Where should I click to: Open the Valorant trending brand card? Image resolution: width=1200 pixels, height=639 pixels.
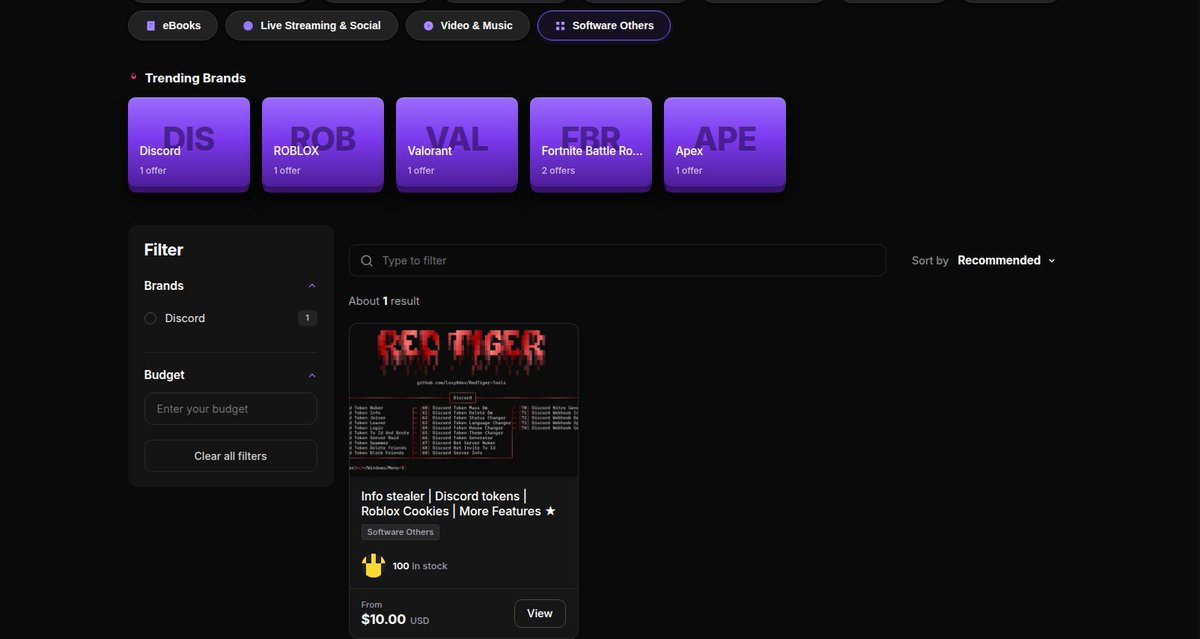457,143
